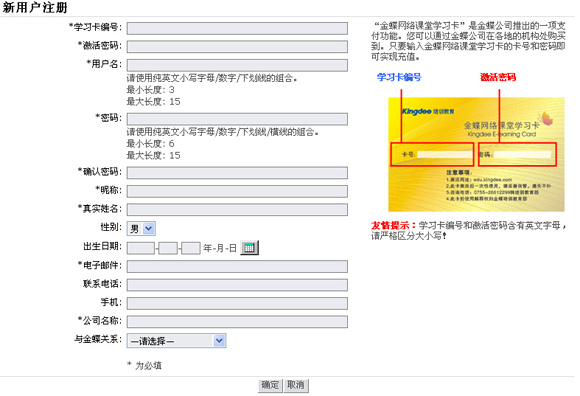The width and height of the screenshot is (580, 396).
Task: Expand the 性别 gender dropdown
Action: click(x=141, y=229)
